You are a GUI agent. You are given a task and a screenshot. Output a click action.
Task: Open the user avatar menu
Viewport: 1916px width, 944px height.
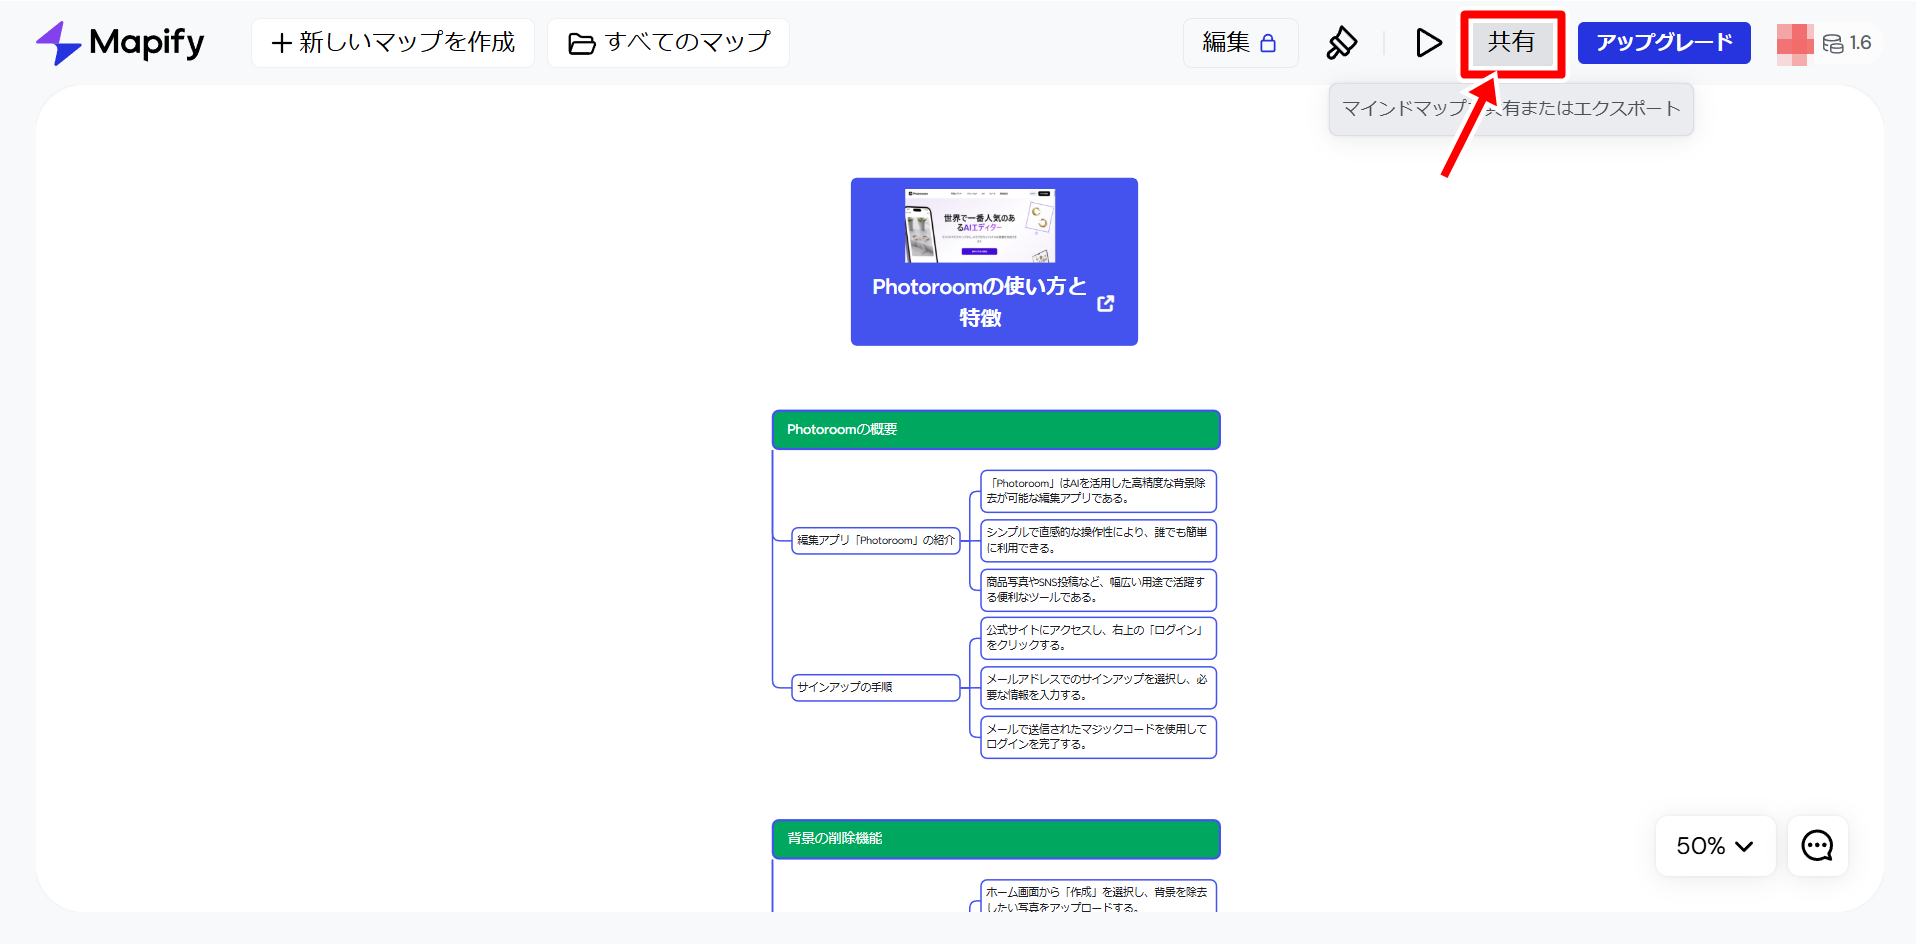[1795, 44]
